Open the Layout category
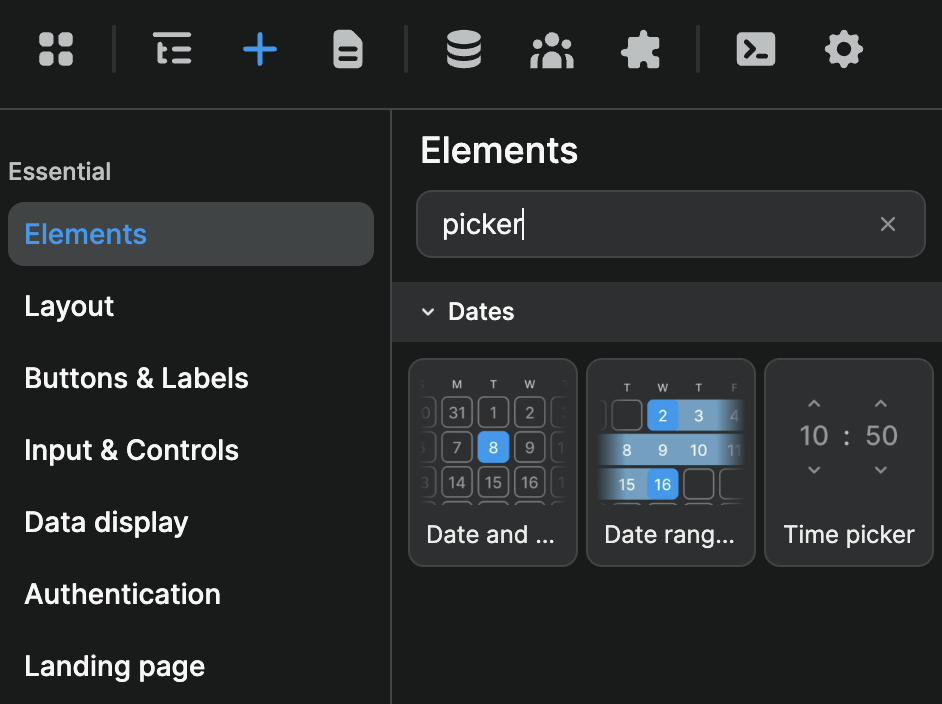The height and width of the screenshot is (704, 942). [69, 306]
